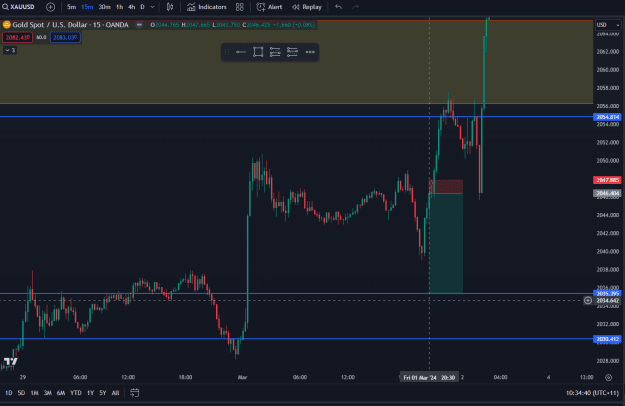Set date range to 1M
The height and width of the screenshot is (406, 625).
tap(35, 393)
